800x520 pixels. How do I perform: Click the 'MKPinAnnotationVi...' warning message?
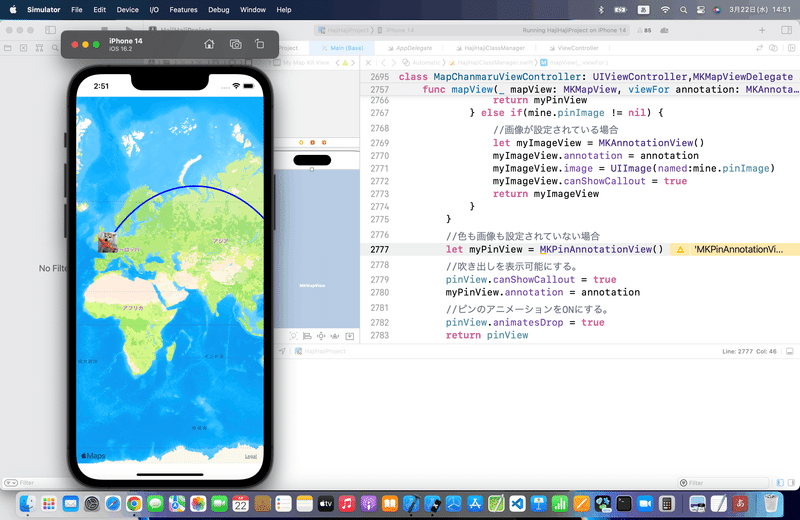[739, 250]
